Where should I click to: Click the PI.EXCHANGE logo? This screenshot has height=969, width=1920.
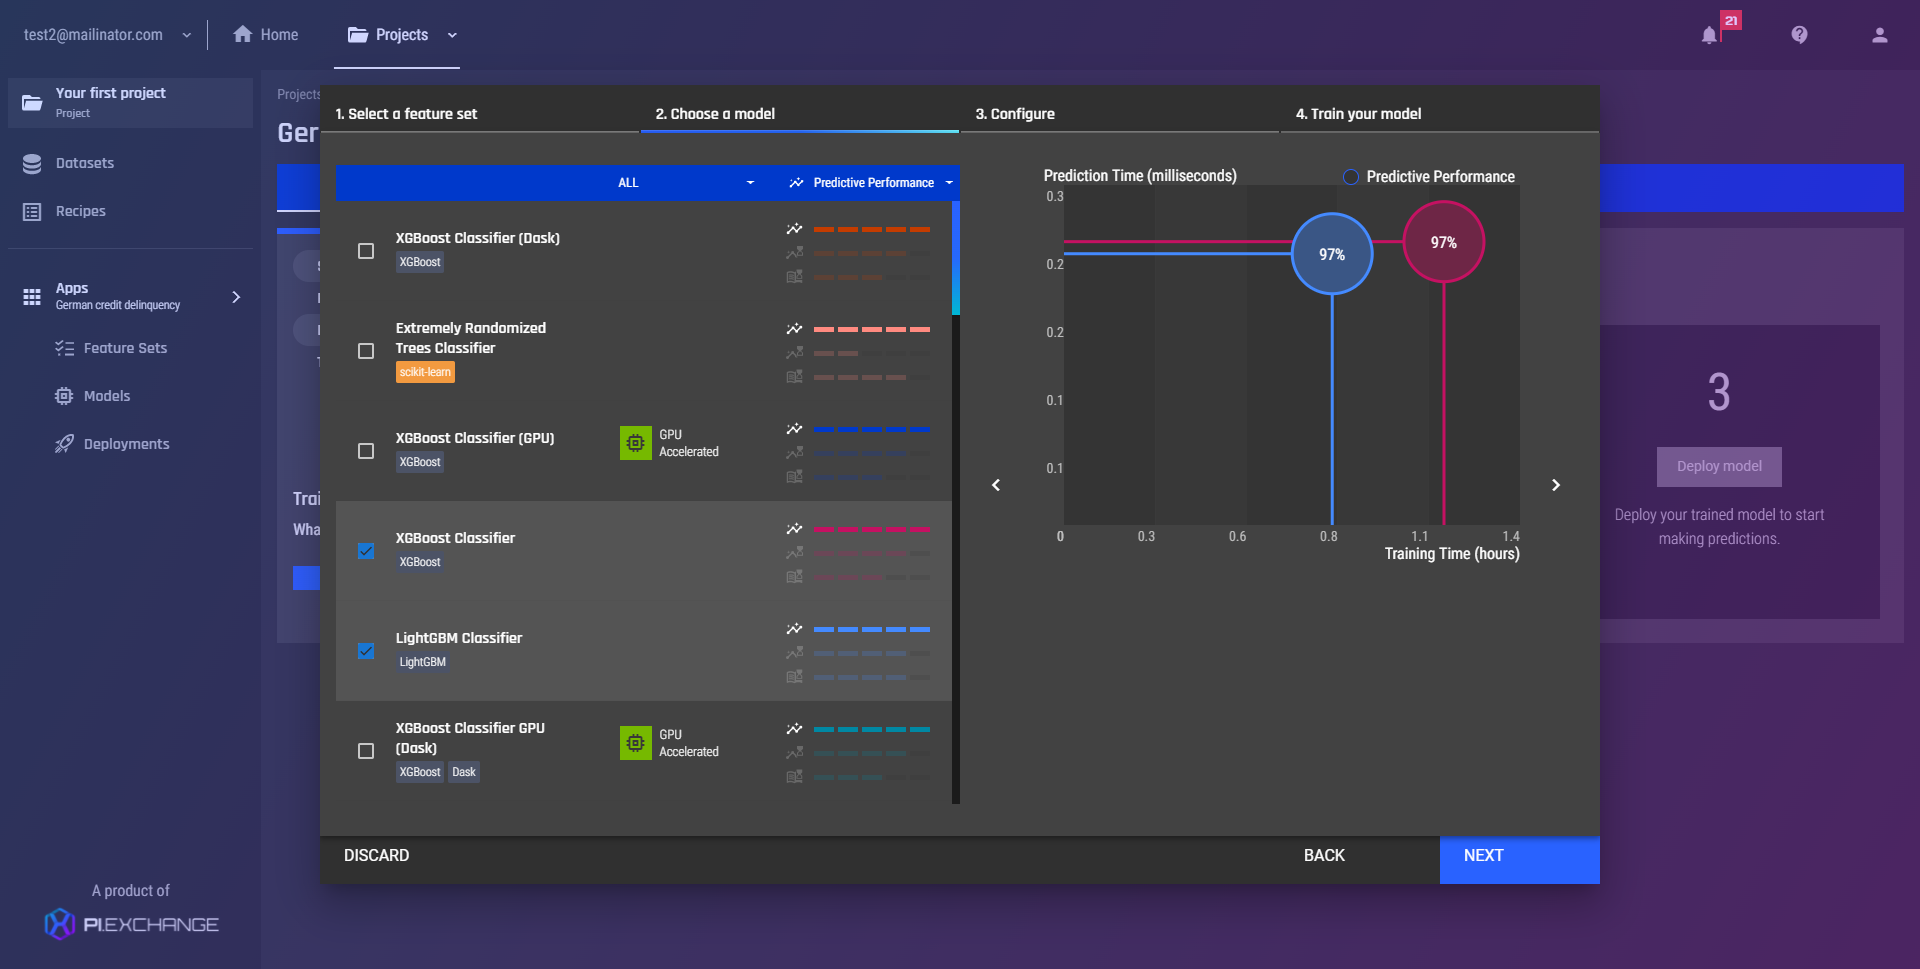click(x=131, y=924)
